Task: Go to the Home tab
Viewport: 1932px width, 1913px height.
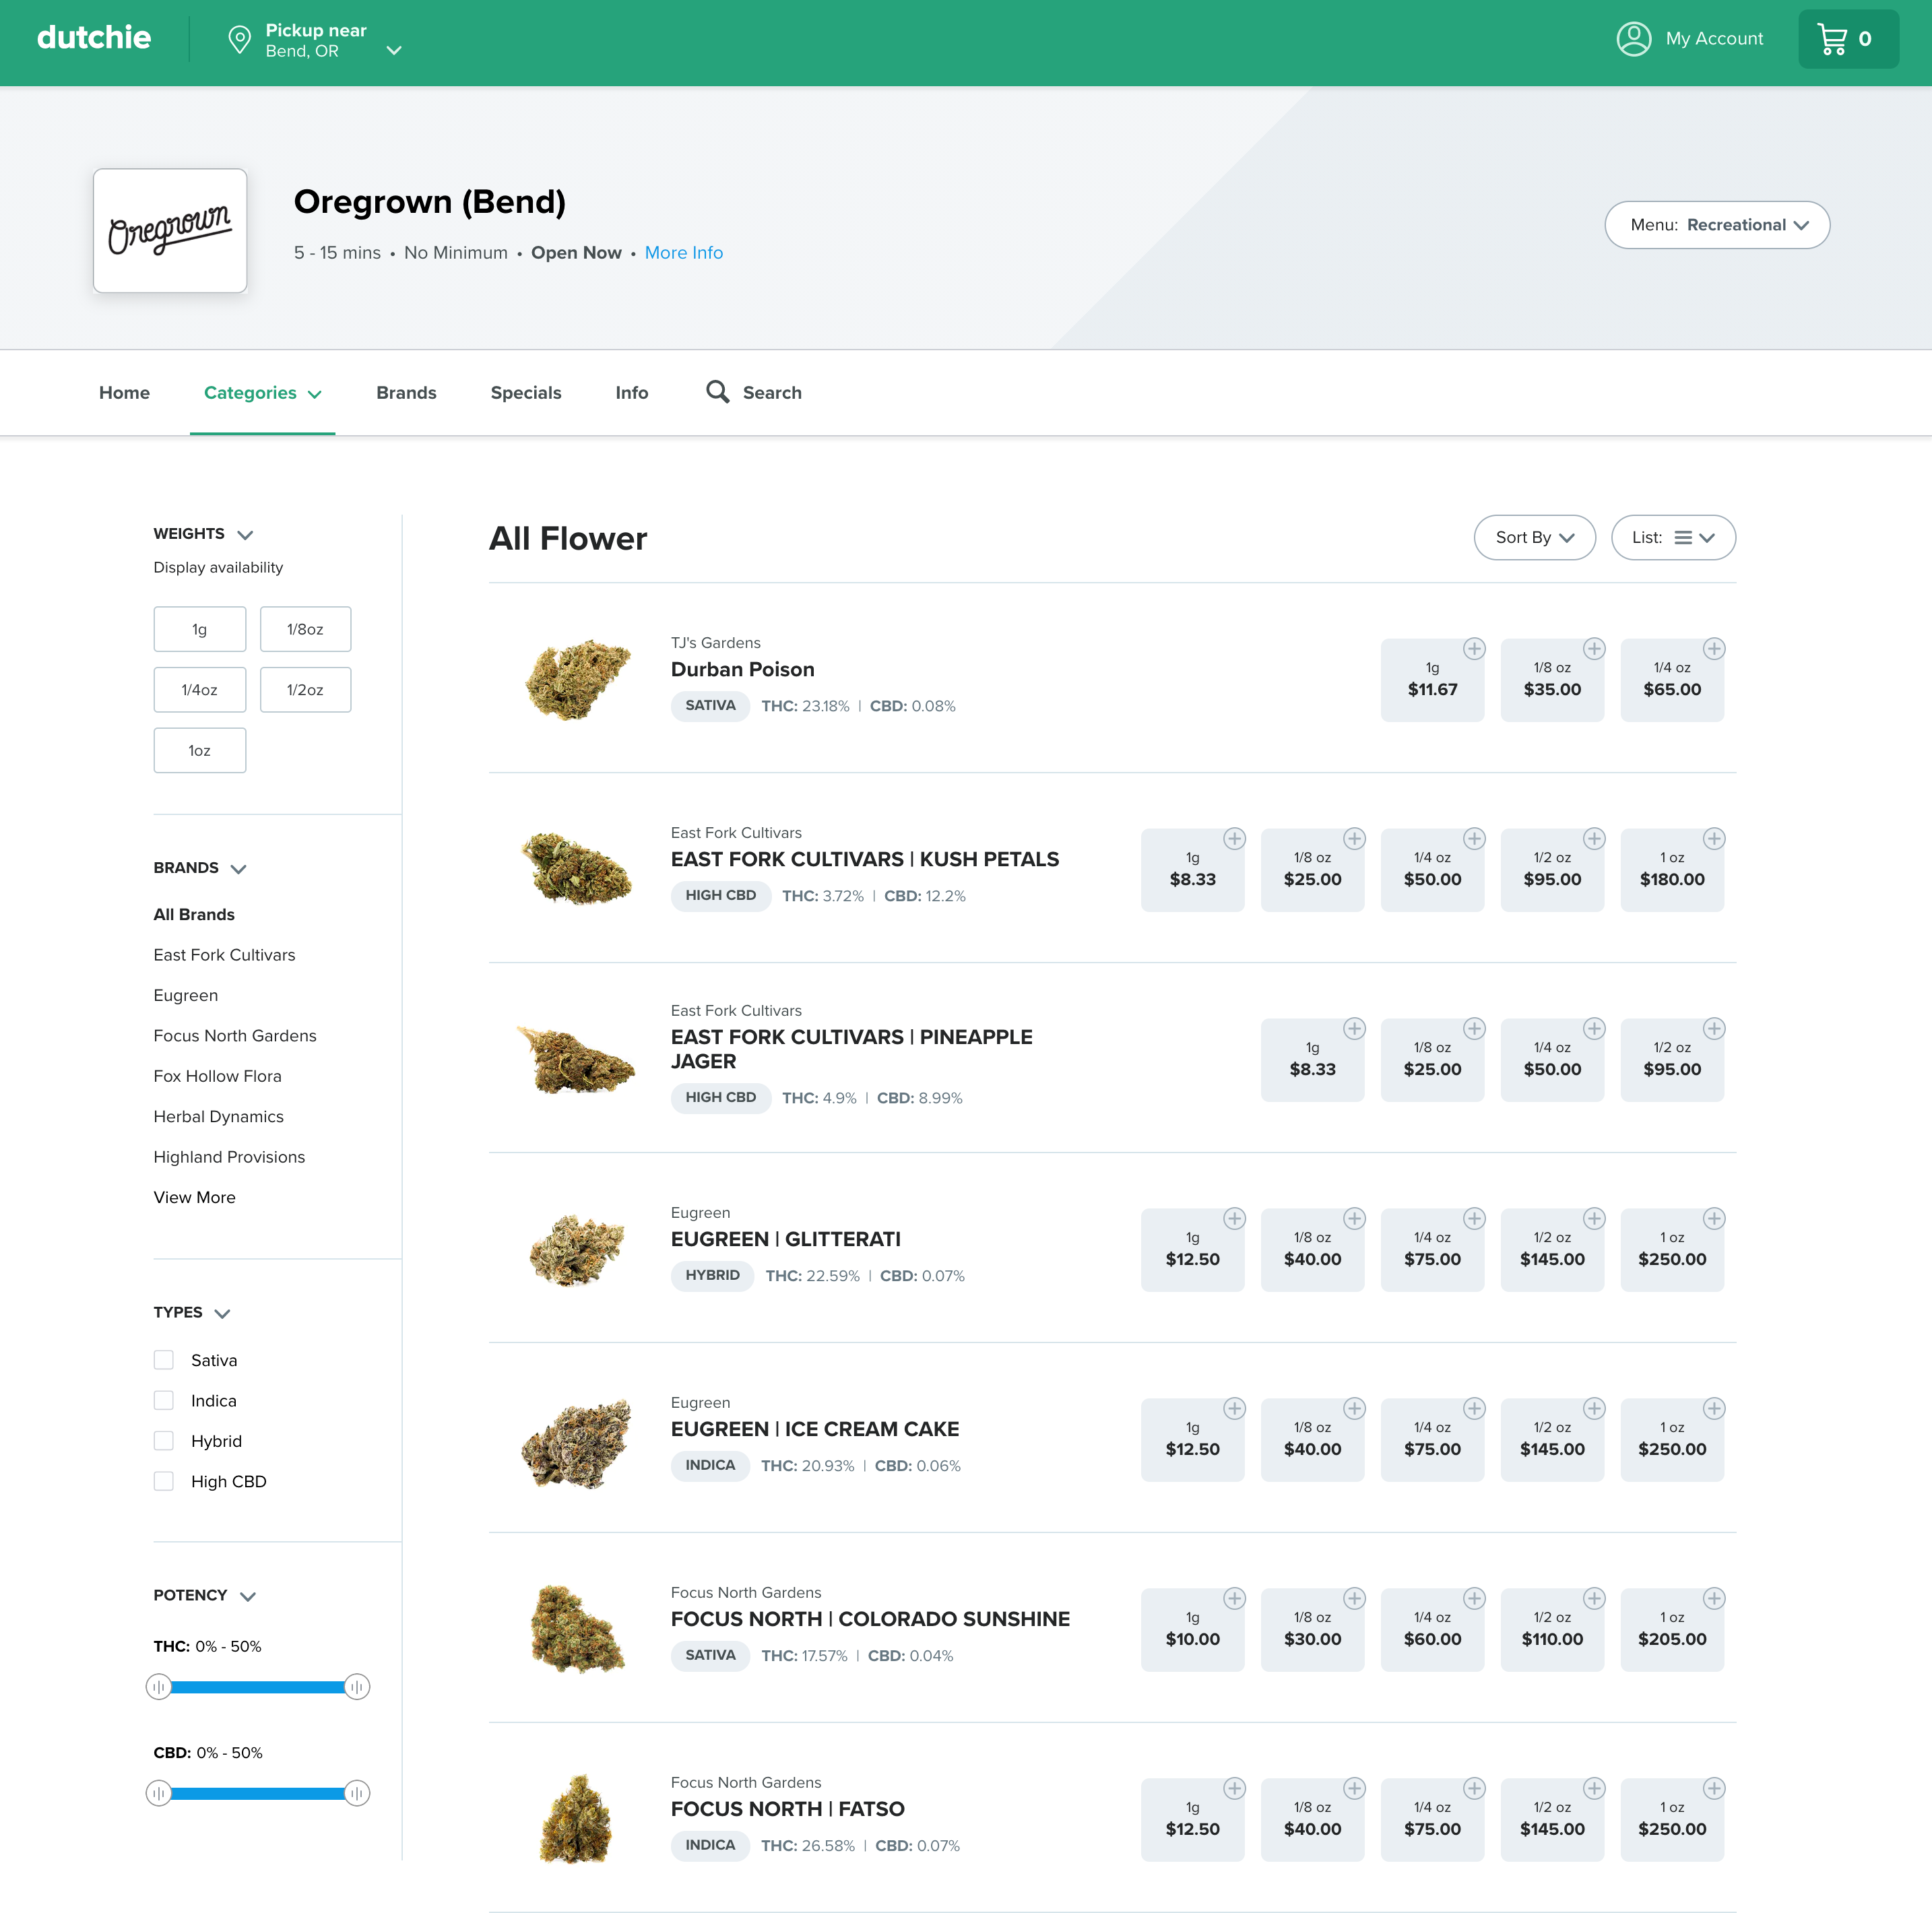Action: coord(124,392)
